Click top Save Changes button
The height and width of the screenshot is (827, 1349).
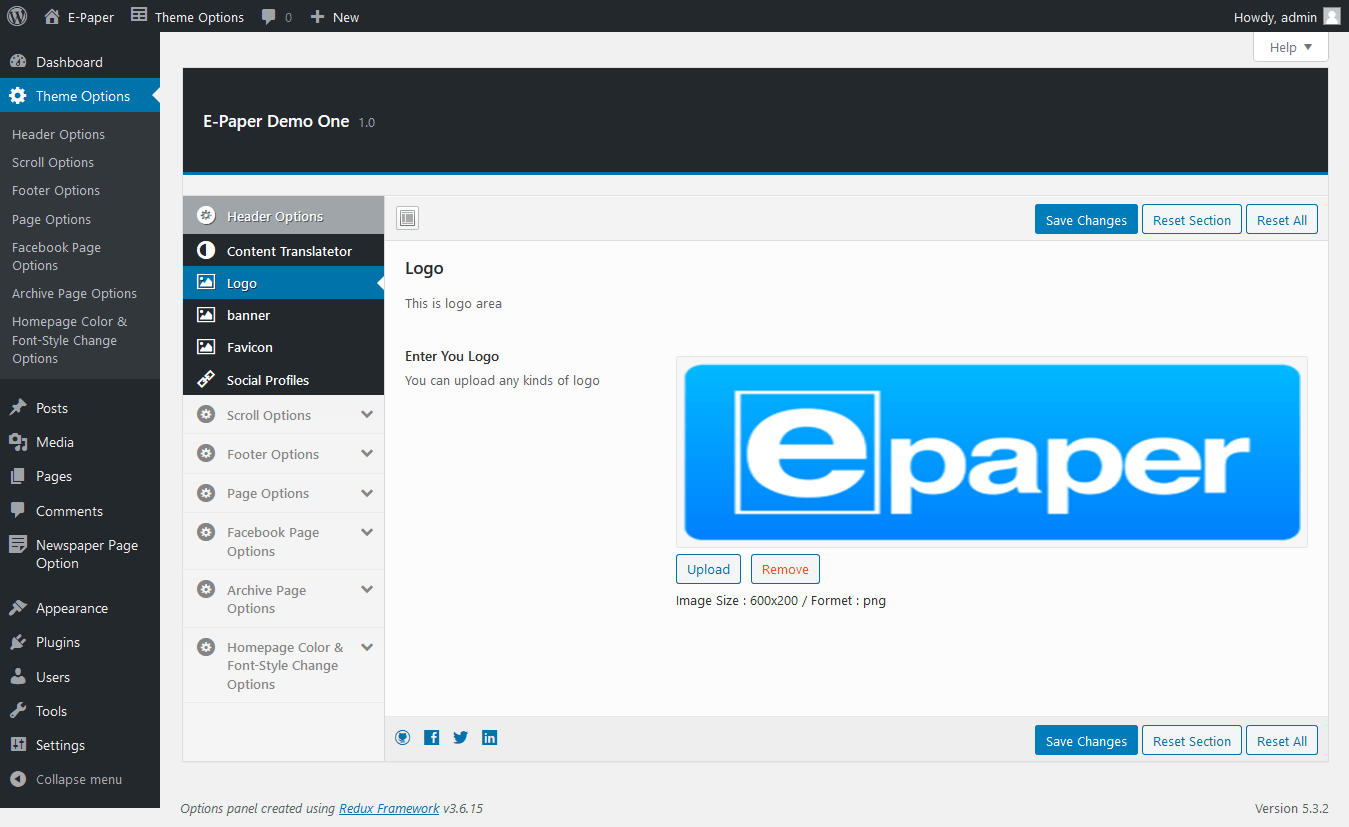[1086, 220]
